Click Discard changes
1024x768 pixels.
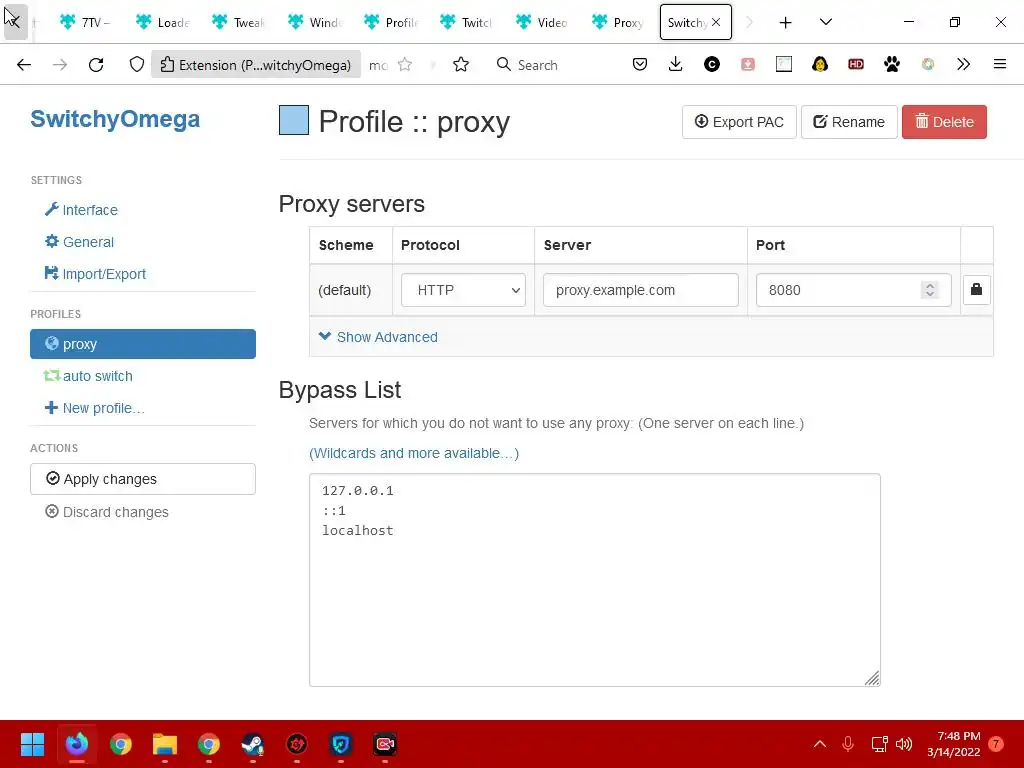[106, 512]
